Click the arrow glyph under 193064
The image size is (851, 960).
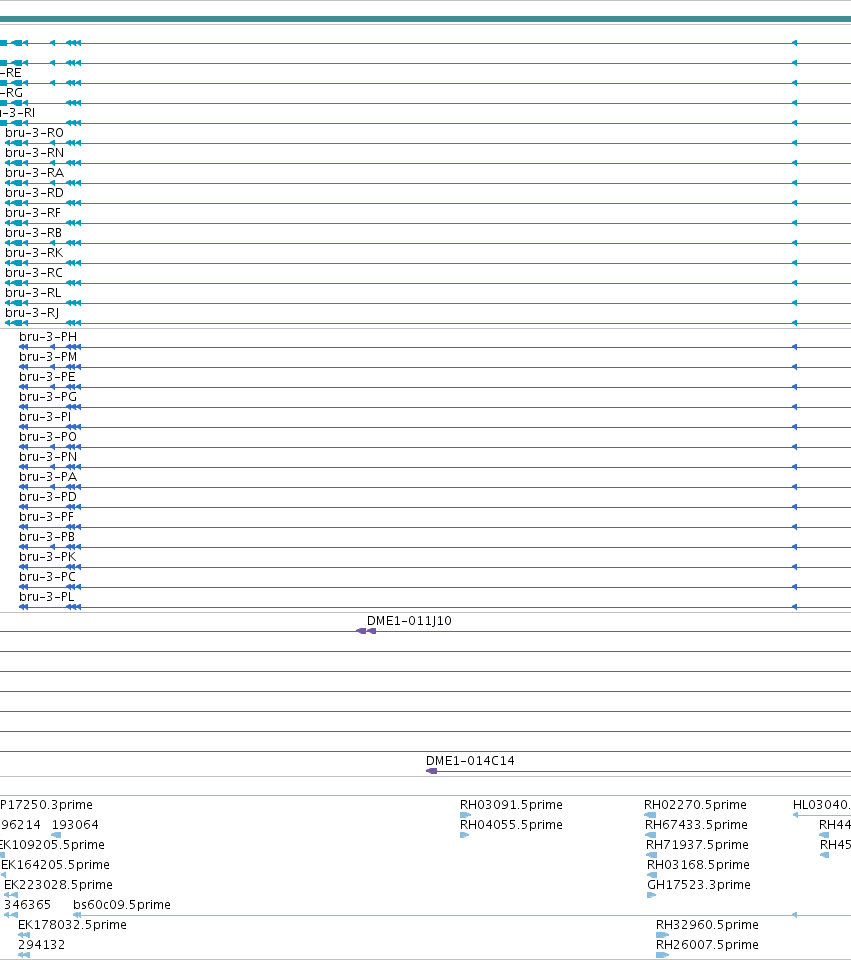coord(56,835)
